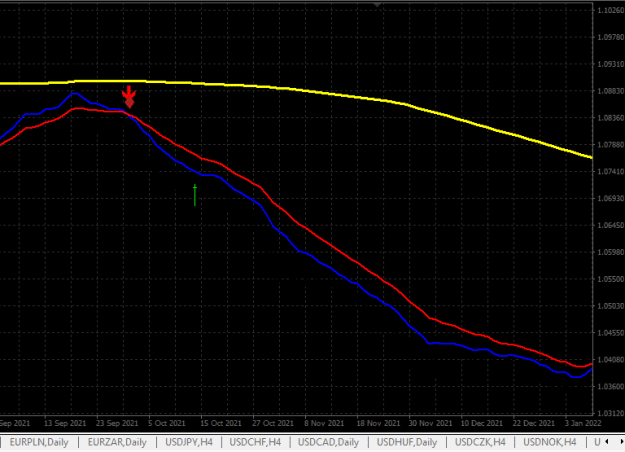Click the 1.05980 price label

click(x=611, y=252)
